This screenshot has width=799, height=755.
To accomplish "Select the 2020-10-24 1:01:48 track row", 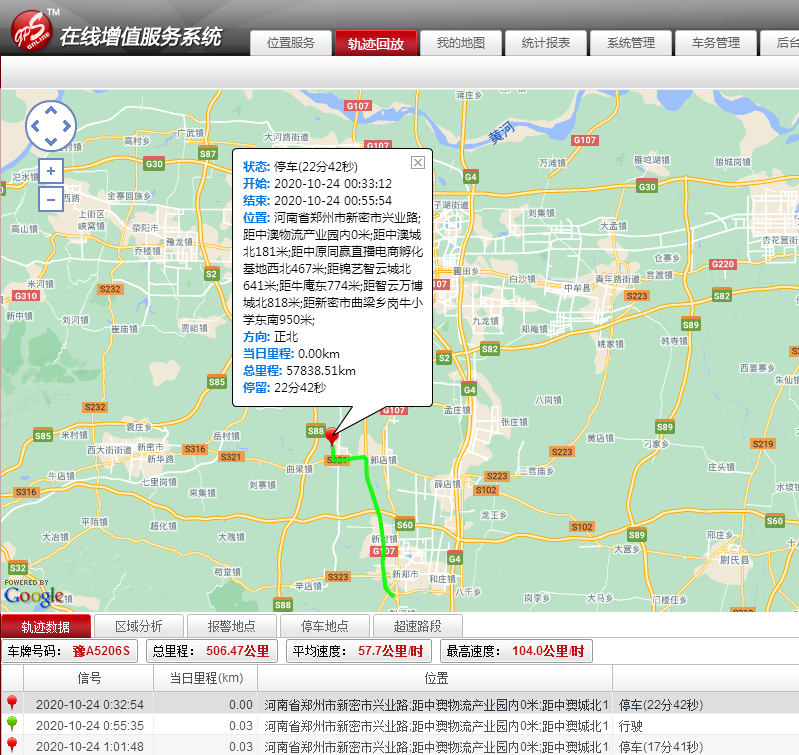I will (300, 747).
